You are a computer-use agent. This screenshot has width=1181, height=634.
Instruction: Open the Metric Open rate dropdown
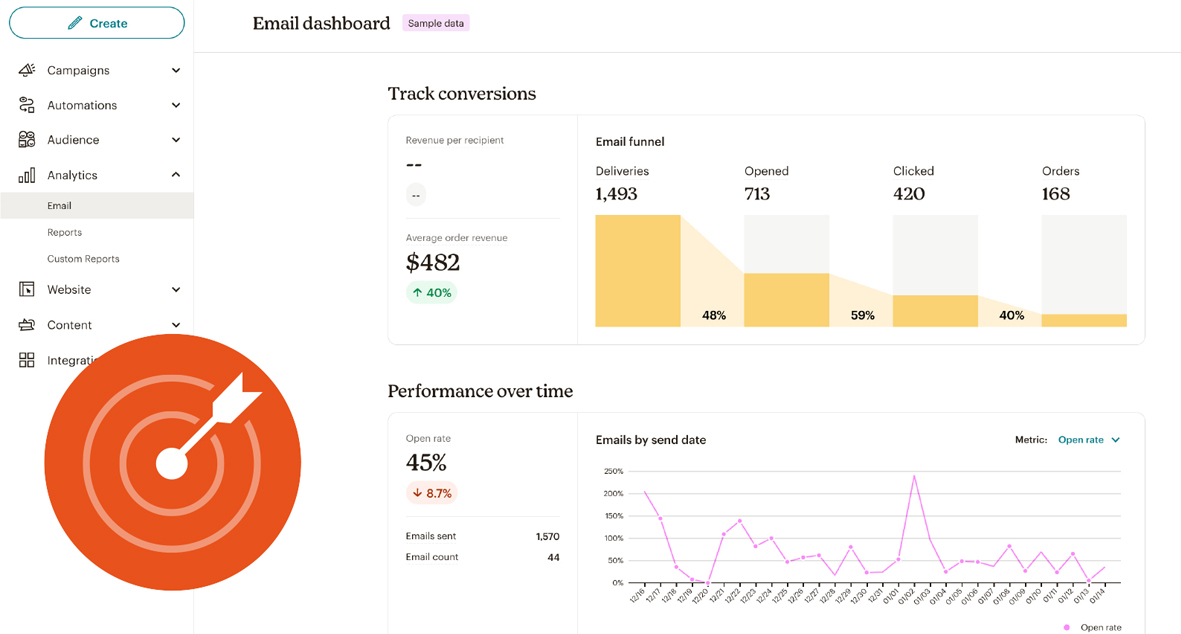(1088, 440)
